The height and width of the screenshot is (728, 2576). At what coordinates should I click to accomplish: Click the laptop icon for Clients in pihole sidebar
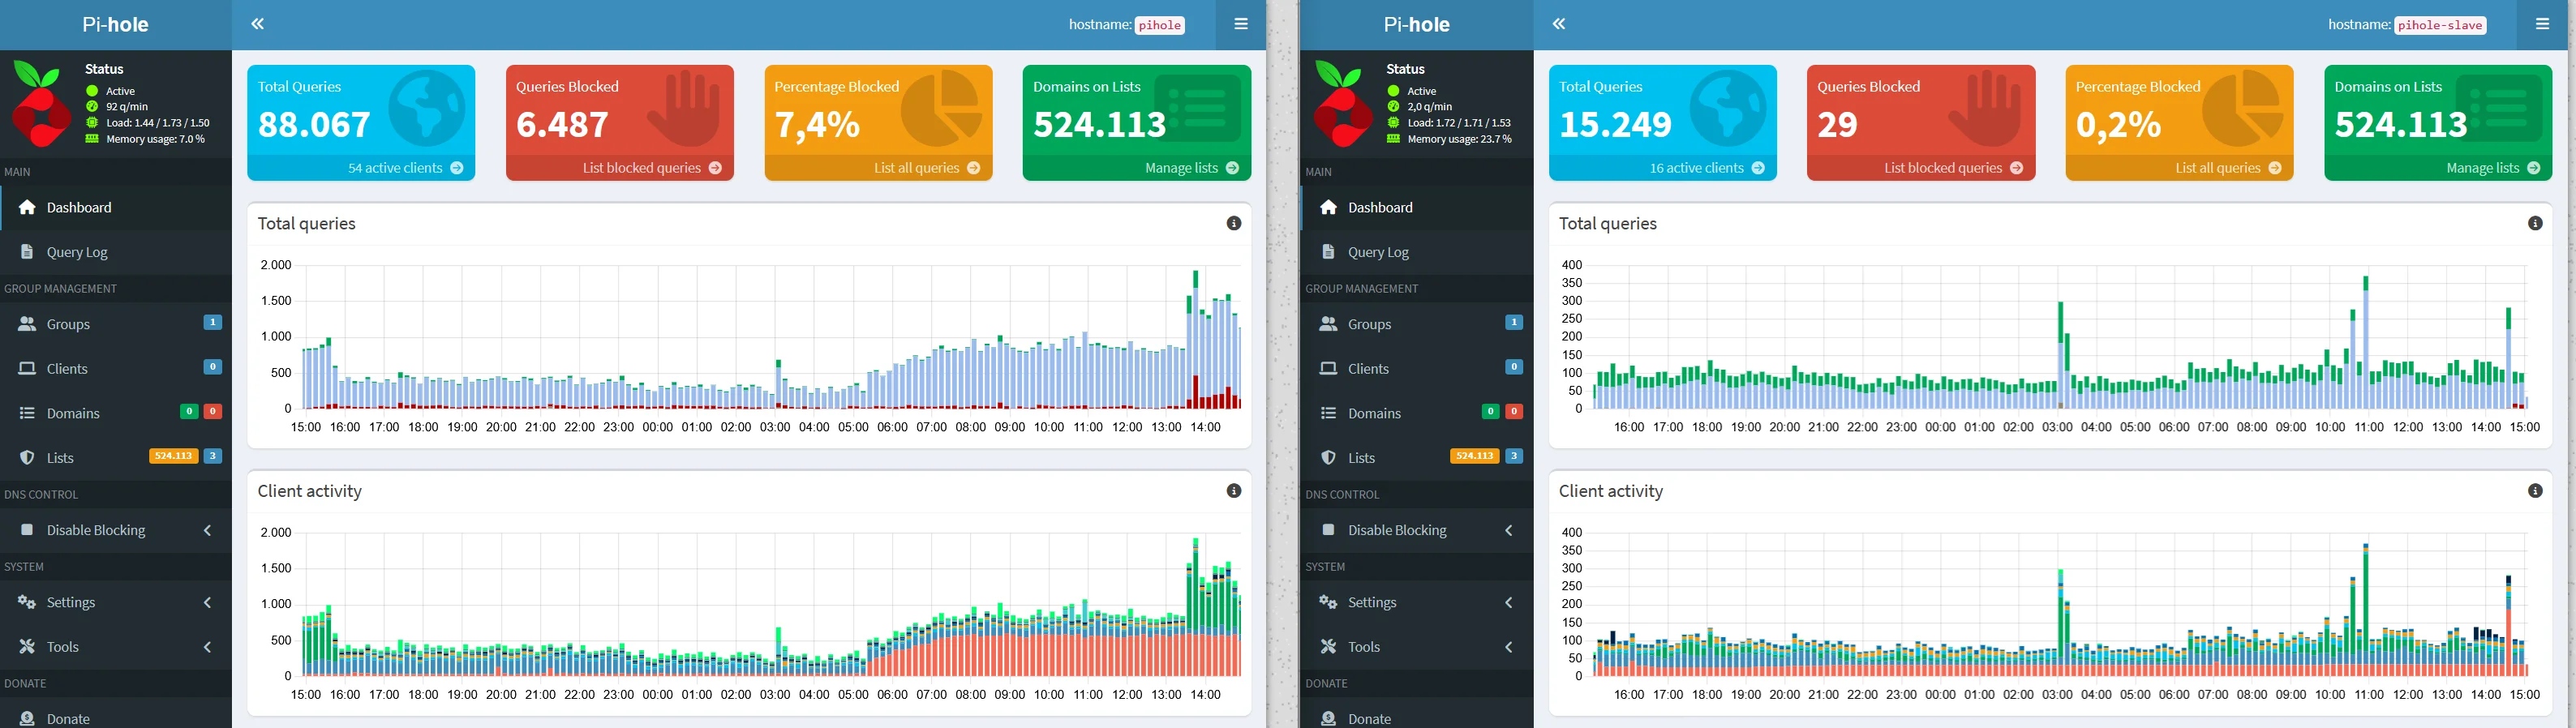click(x=27, y=368)
